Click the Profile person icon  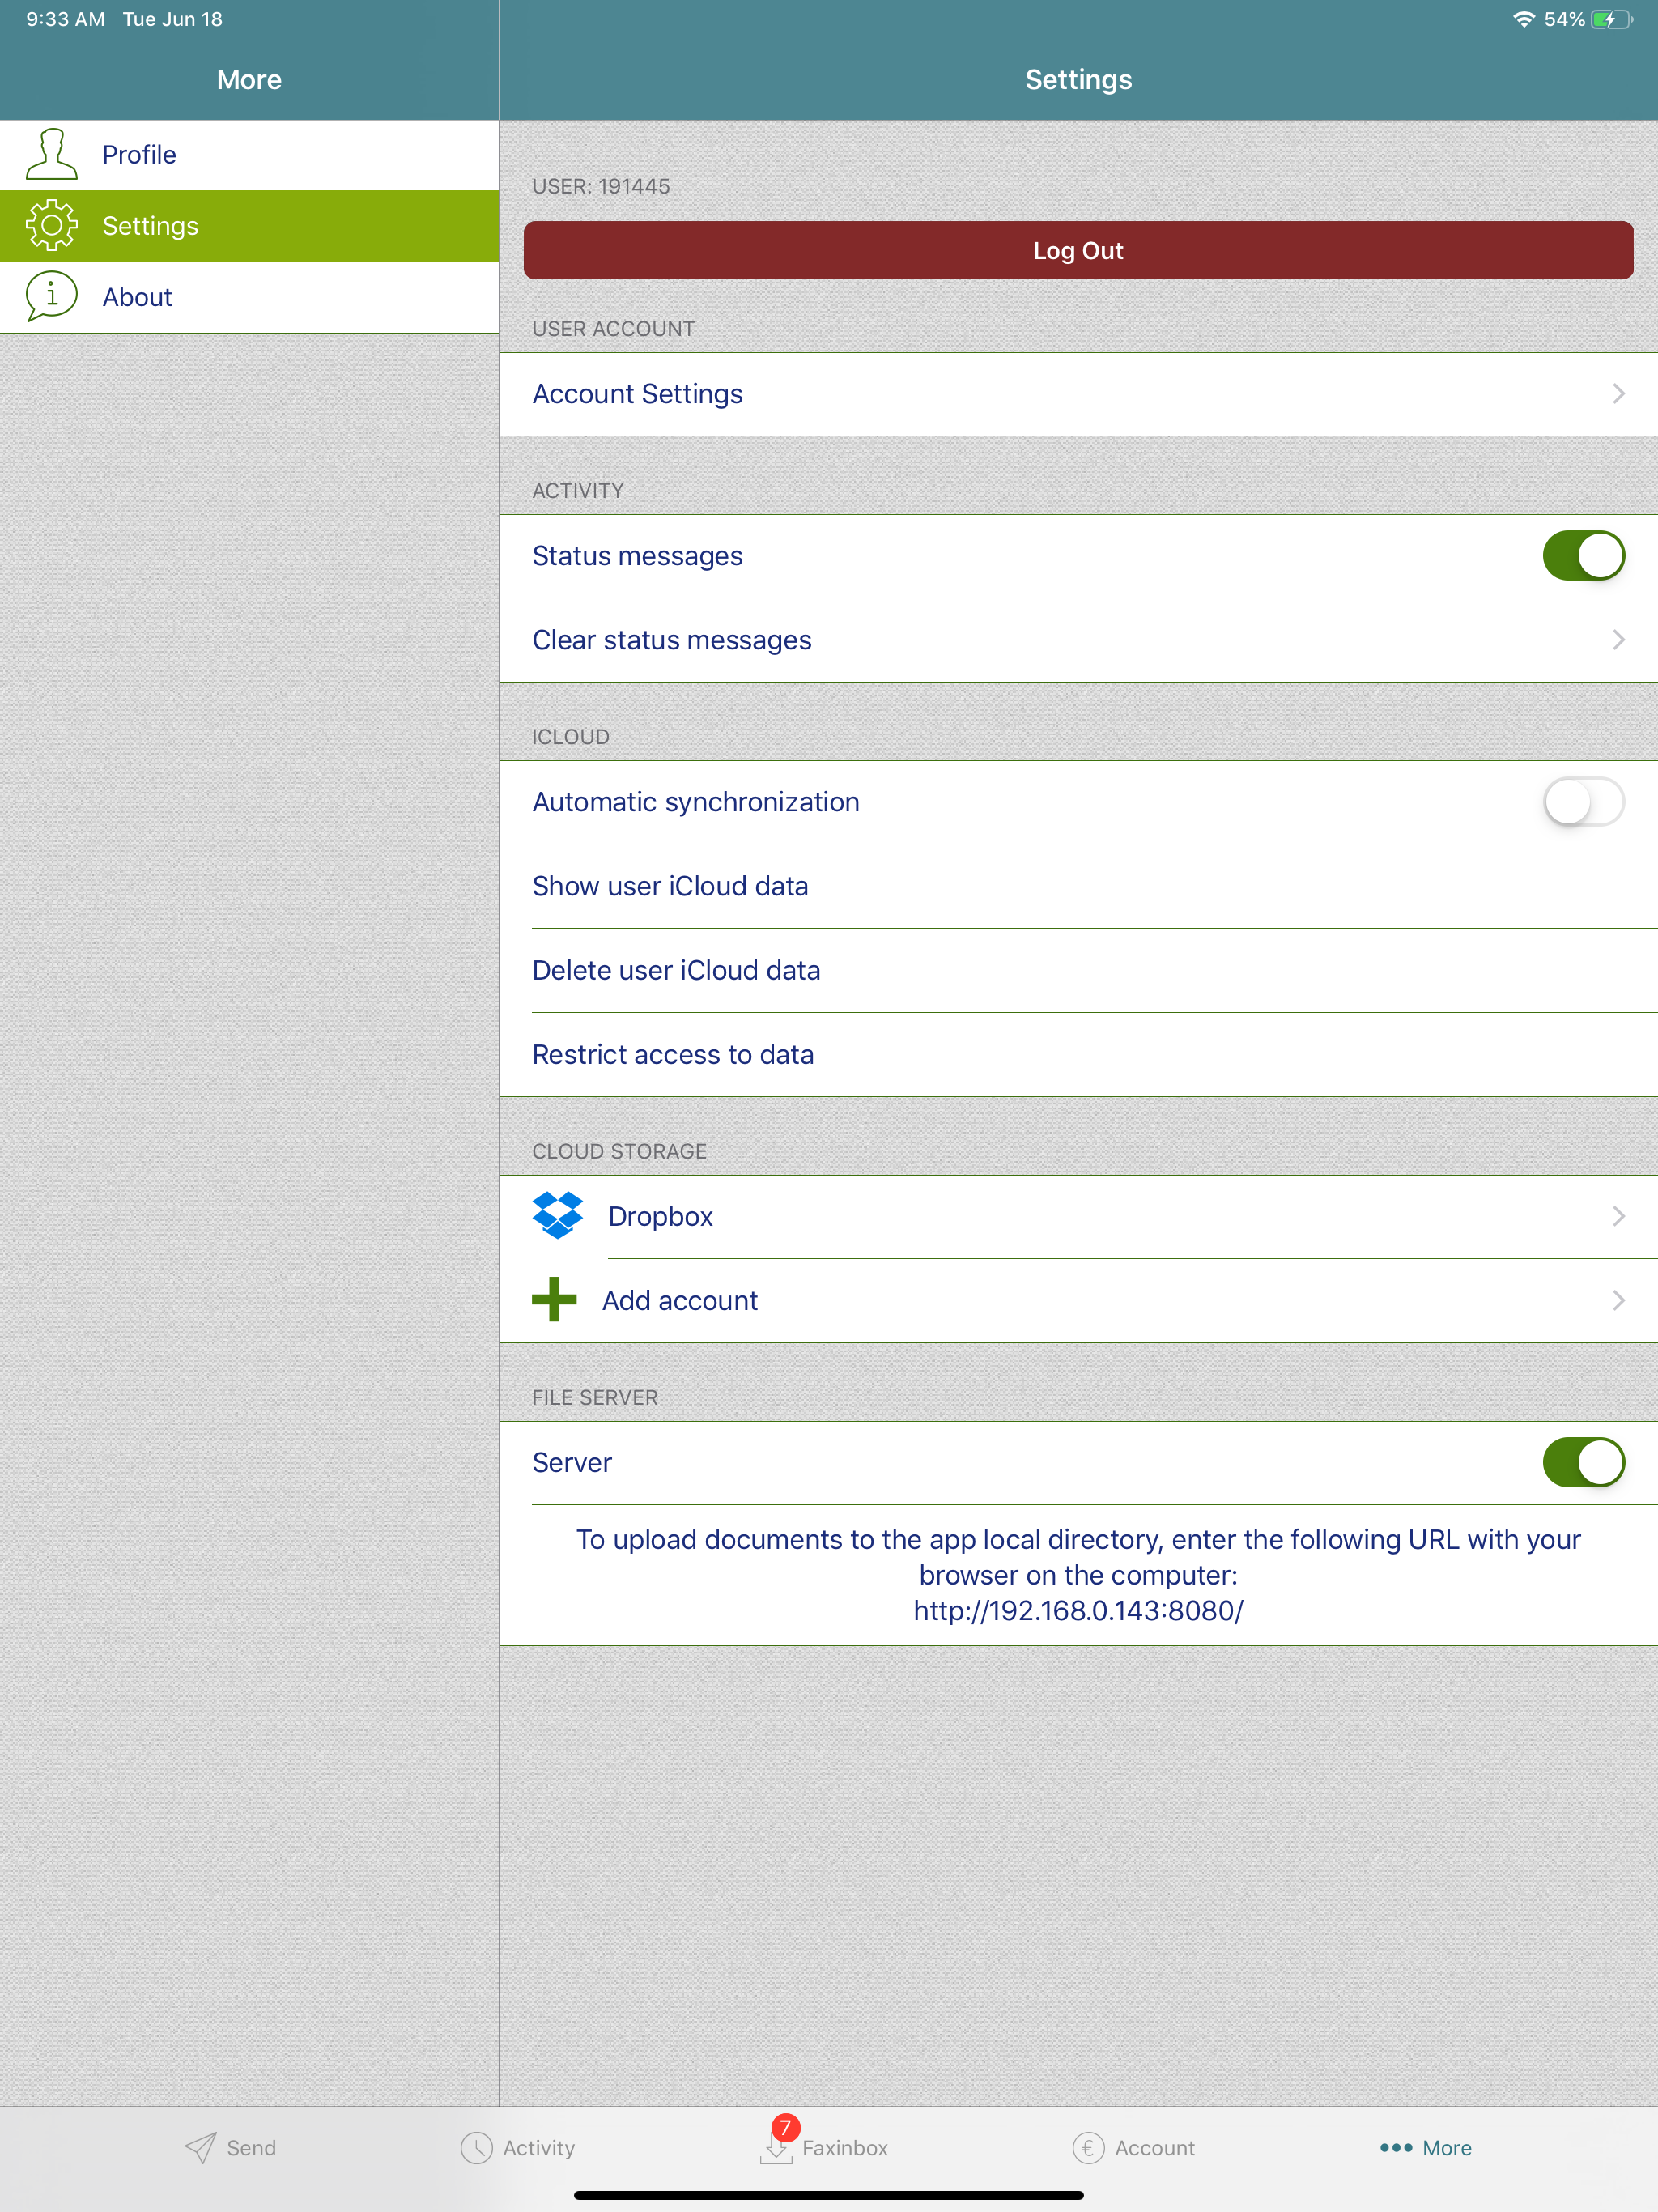pyautogui.click(x=51, y=154)
